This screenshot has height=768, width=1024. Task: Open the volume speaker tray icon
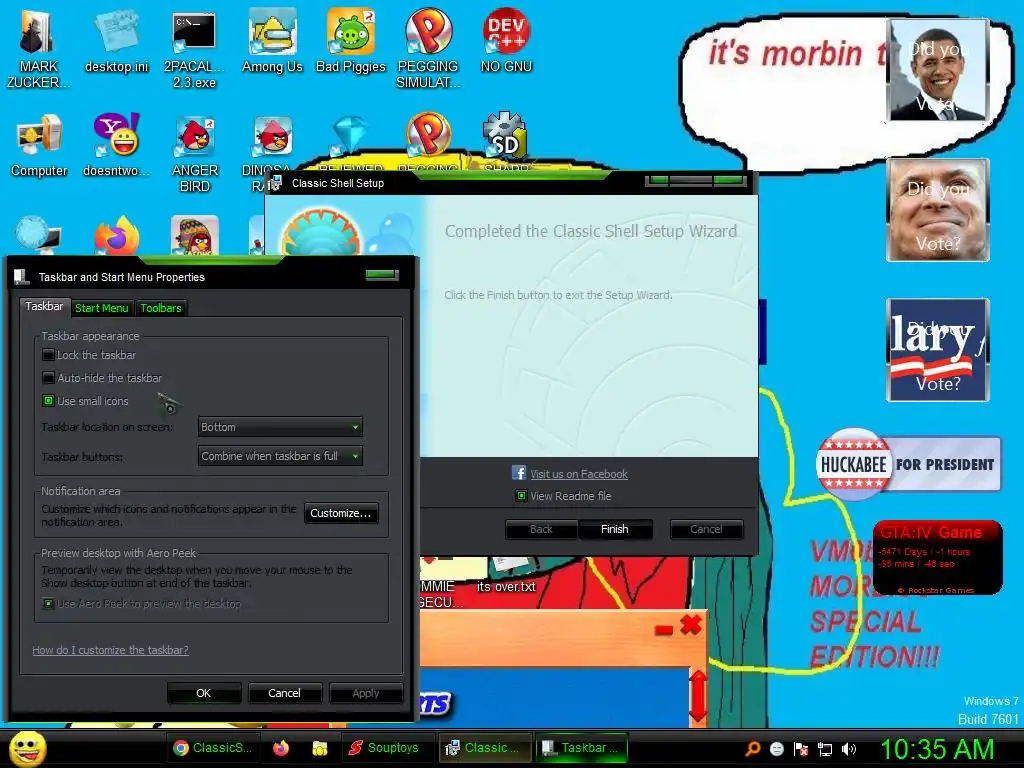[x=849, y=749]
